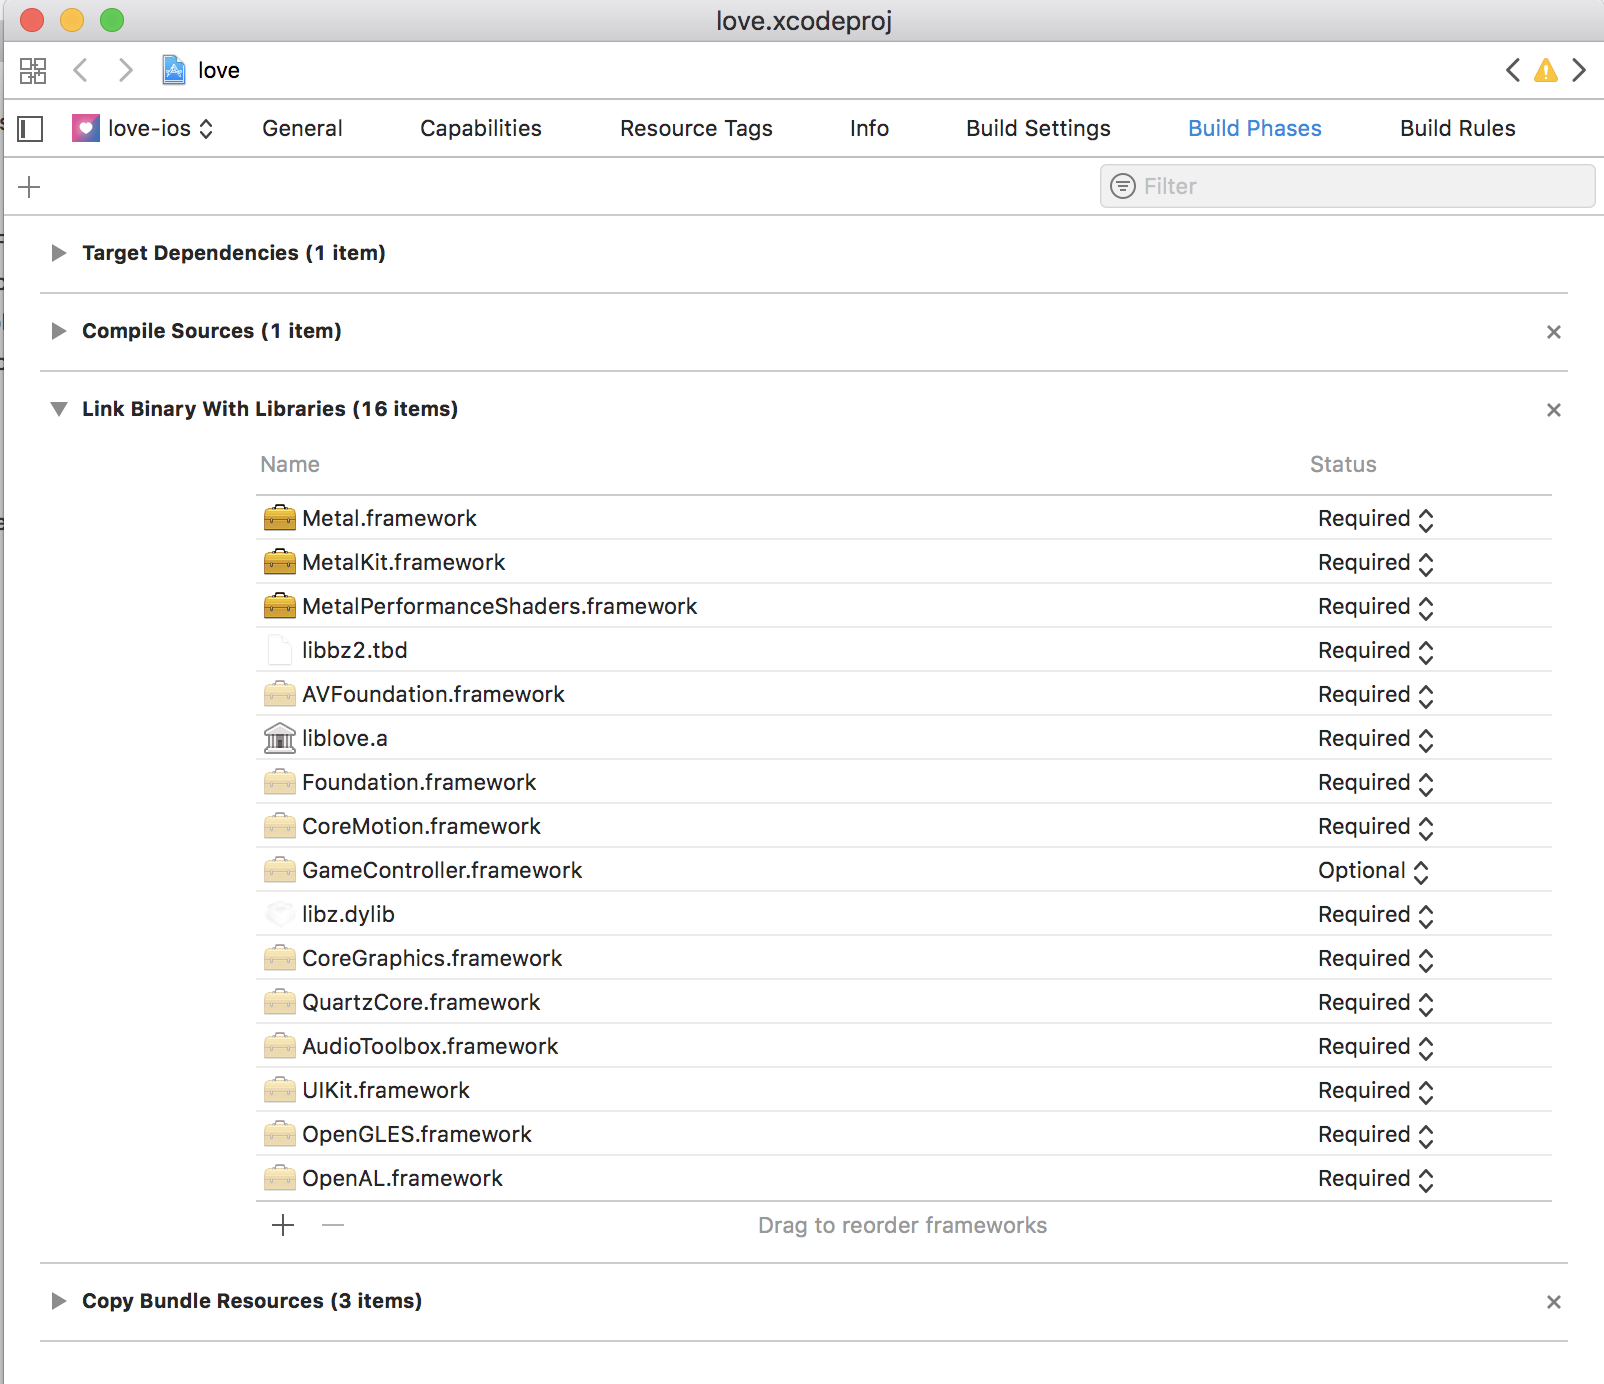Select the libz.dylib row name

coord(348,914)
